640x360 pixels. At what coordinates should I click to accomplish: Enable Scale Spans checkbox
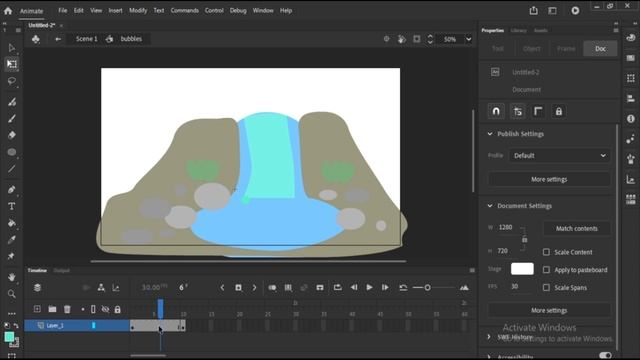click(x=546, y=288)
